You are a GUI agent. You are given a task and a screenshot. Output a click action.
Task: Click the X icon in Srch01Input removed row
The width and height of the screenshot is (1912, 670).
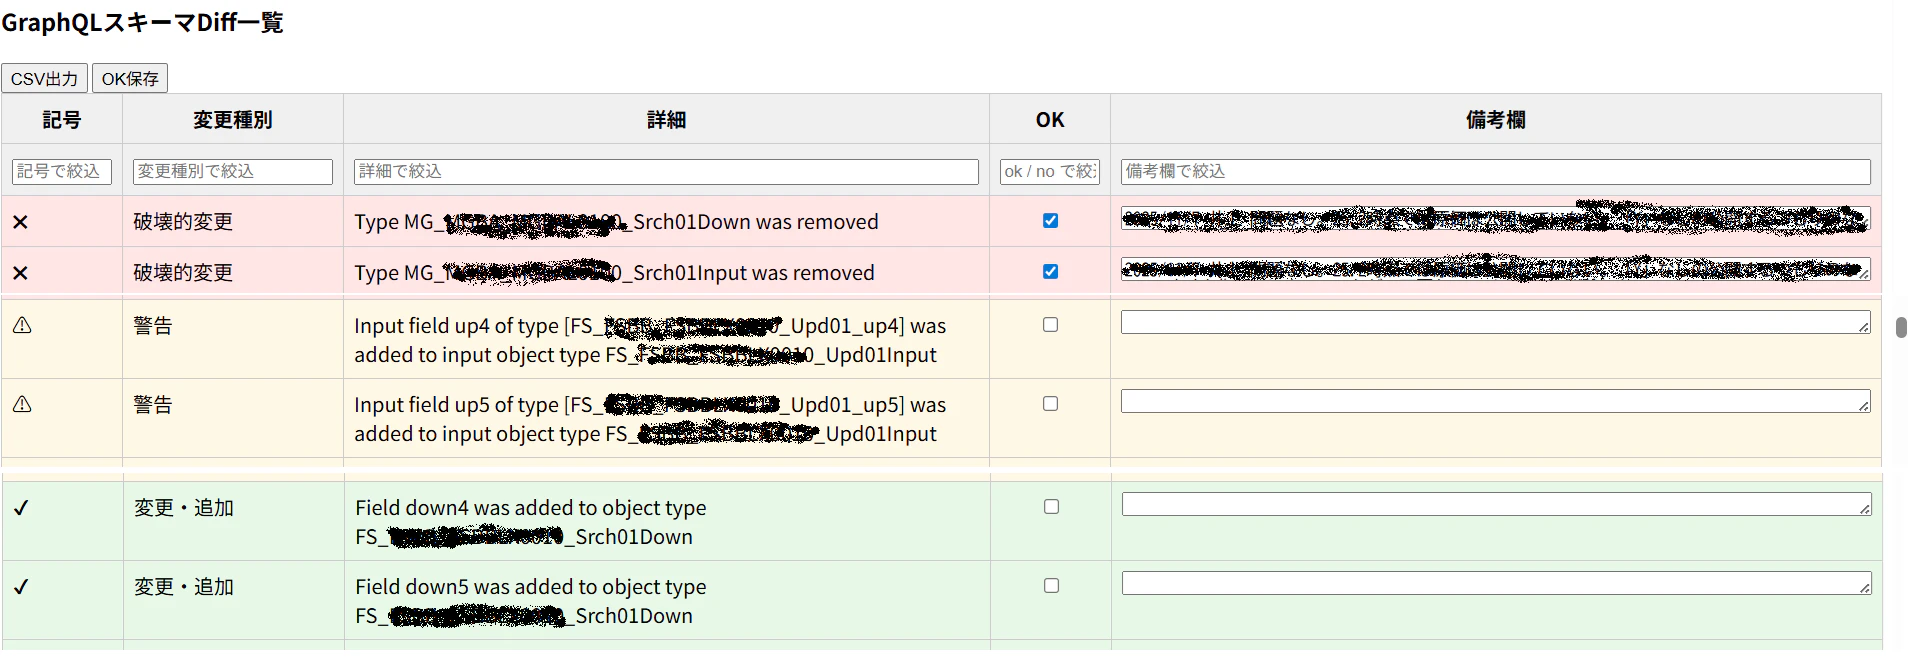coord(20,273)
